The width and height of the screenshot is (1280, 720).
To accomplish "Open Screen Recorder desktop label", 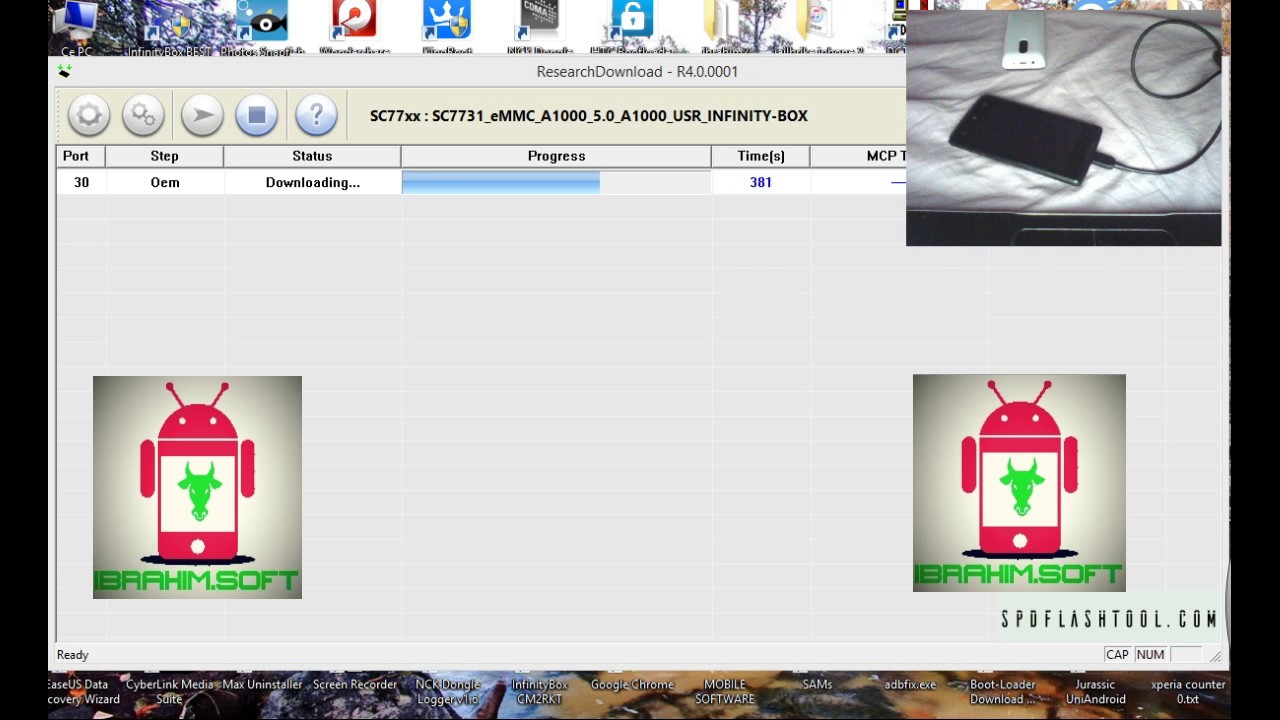I will (355, 685).
